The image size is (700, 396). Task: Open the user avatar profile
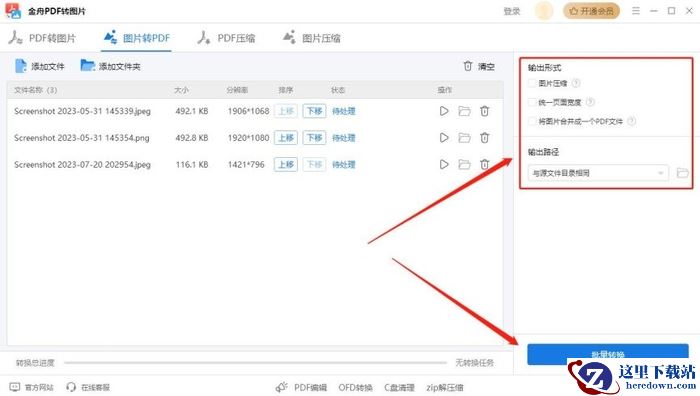(544, 11)
